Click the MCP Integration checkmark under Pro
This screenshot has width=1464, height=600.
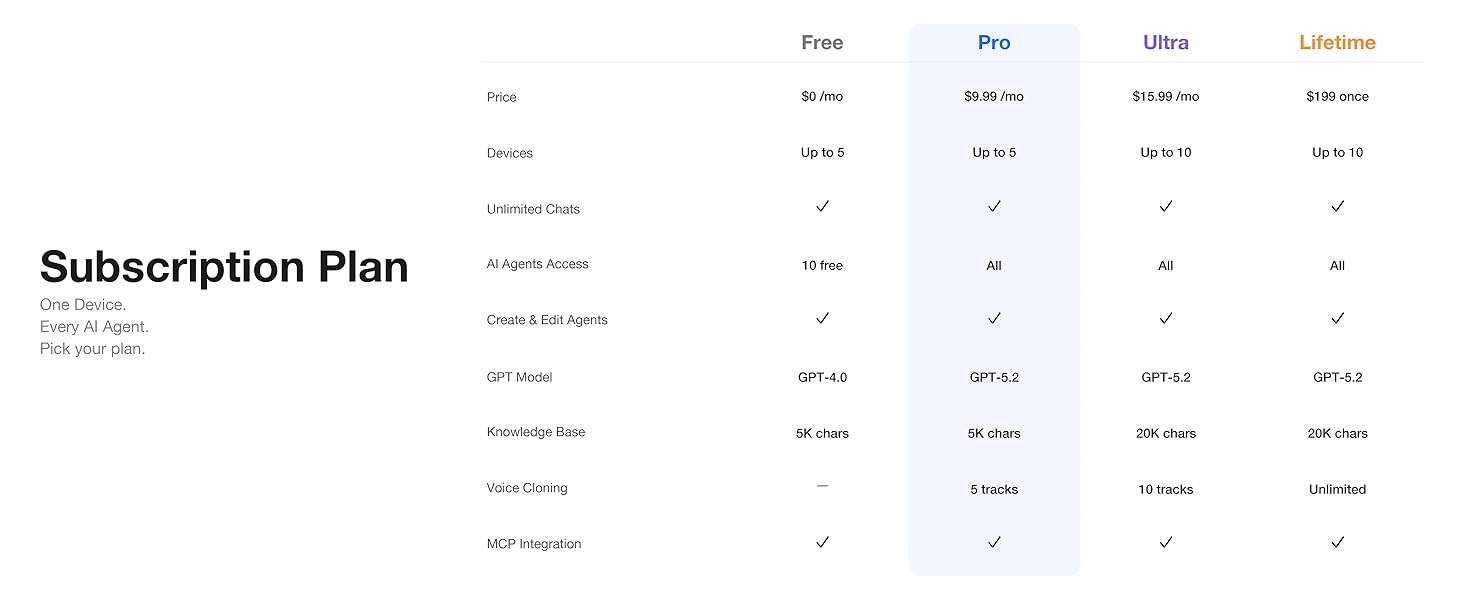pyautogui.click(x=994, y=543)
